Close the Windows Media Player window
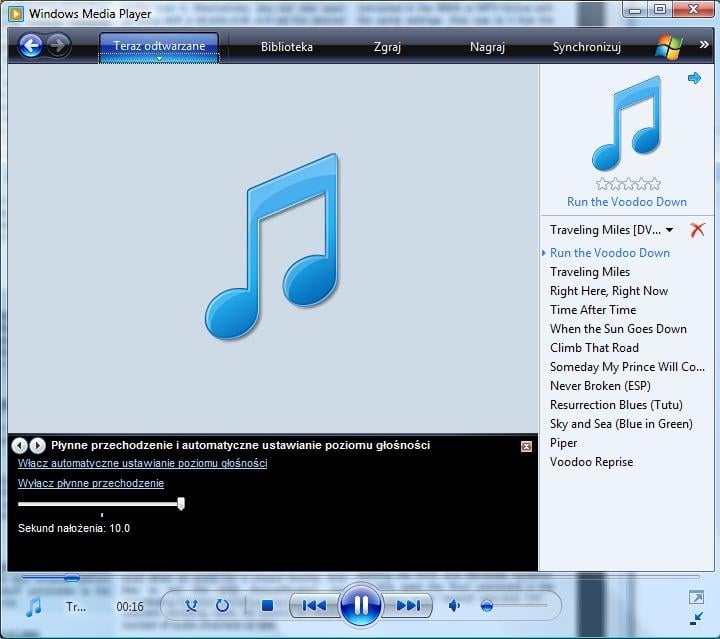The image size is (720, 639). 693,10
